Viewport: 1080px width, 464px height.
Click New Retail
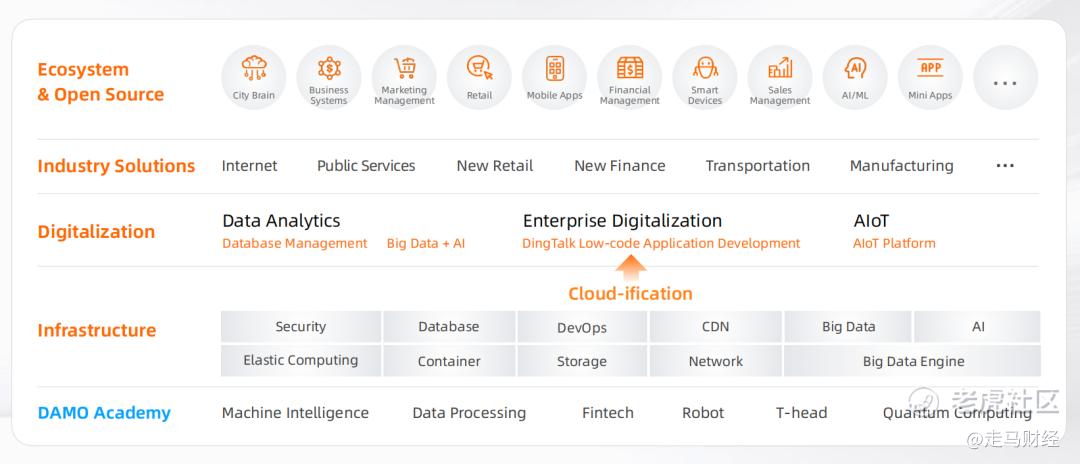[x=495, y=166]
